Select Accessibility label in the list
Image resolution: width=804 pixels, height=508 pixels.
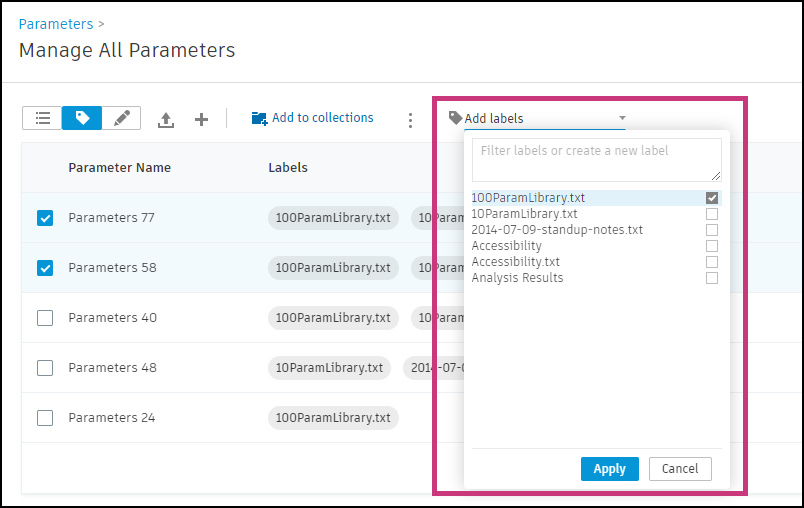click(x=507, y=246)
